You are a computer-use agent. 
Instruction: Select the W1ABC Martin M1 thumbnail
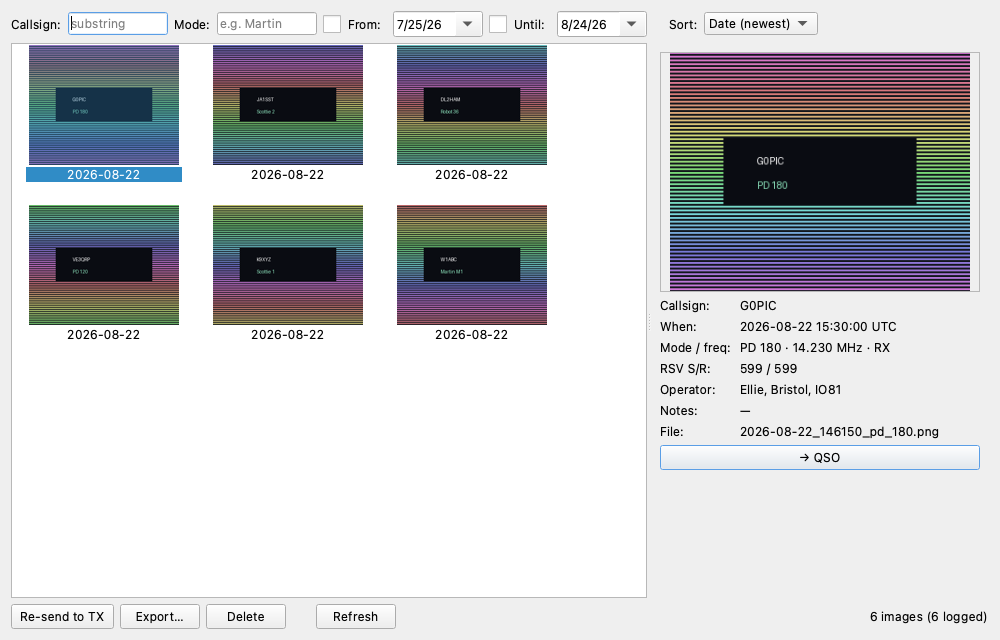point(472,265)
